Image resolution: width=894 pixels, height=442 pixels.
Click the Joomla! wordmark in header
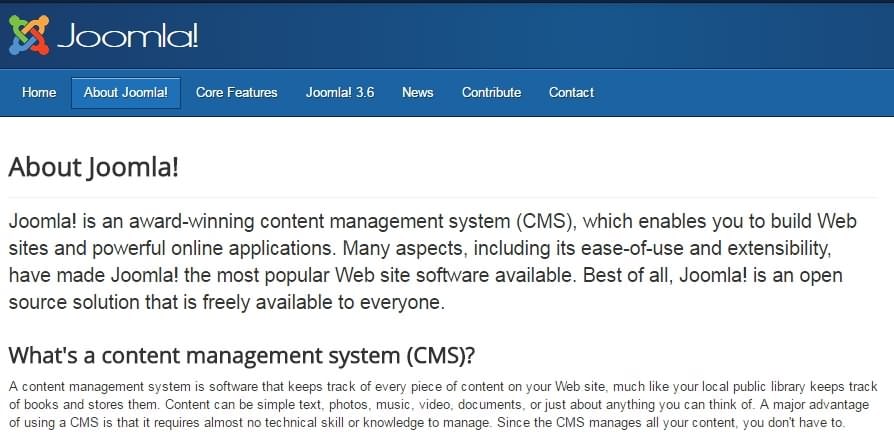(x=128, y=37)
